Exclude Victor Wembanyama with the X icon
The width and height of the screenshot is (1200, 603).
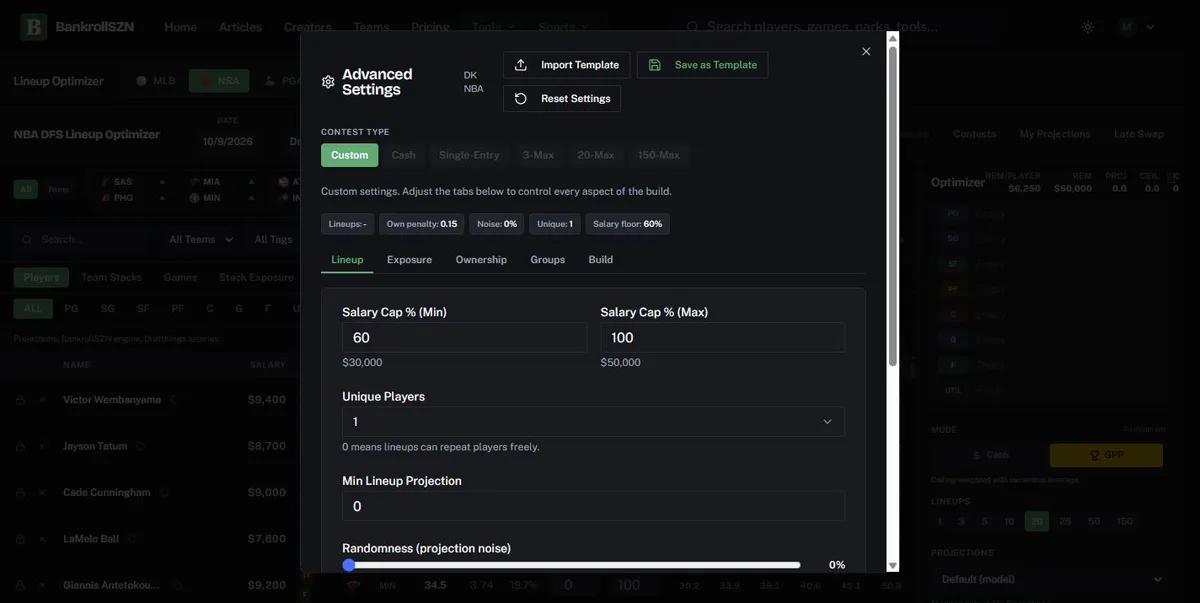coord(42,400)
